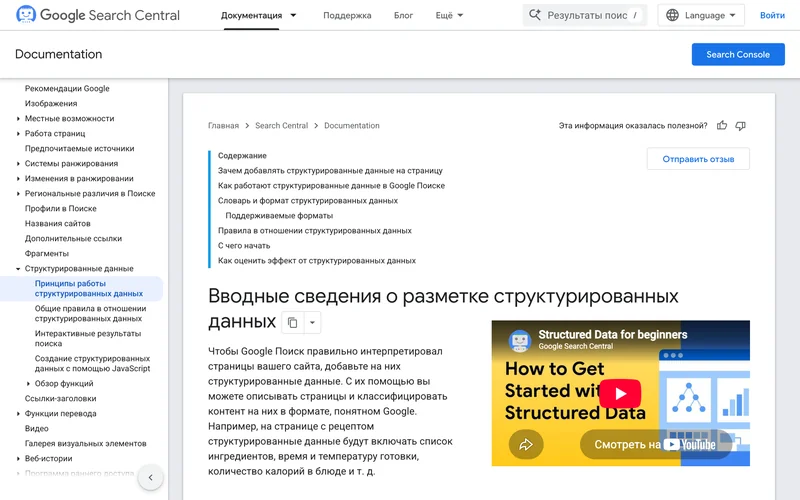The height and width of the screenshot is (500, 800).
Task: Click the Главная breadcrumb link
Action: 223,126
